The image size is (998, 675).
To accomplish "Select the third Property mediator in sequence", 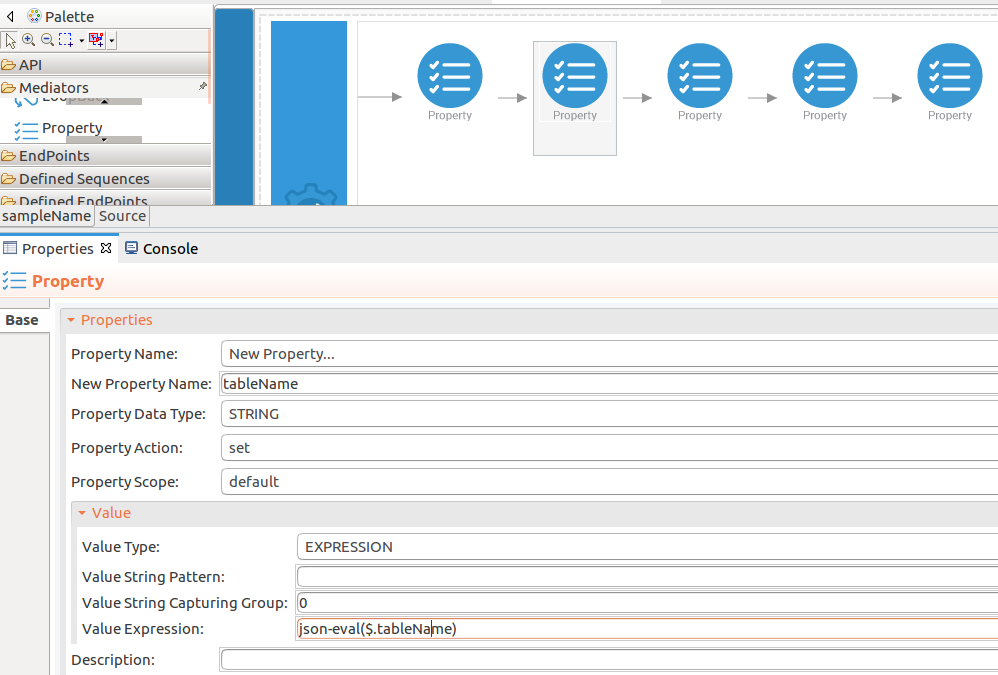I will point(699,82).
